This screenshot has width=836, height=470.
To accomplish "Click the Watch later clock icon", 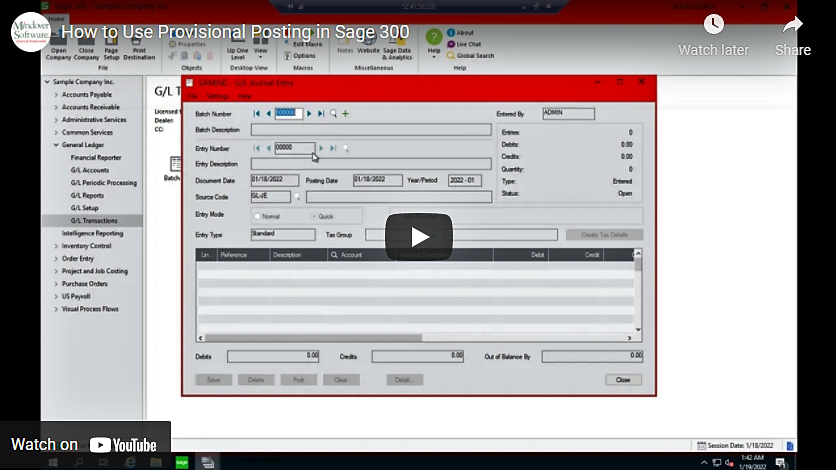I will pyautogui.click(x=713, y=25).
